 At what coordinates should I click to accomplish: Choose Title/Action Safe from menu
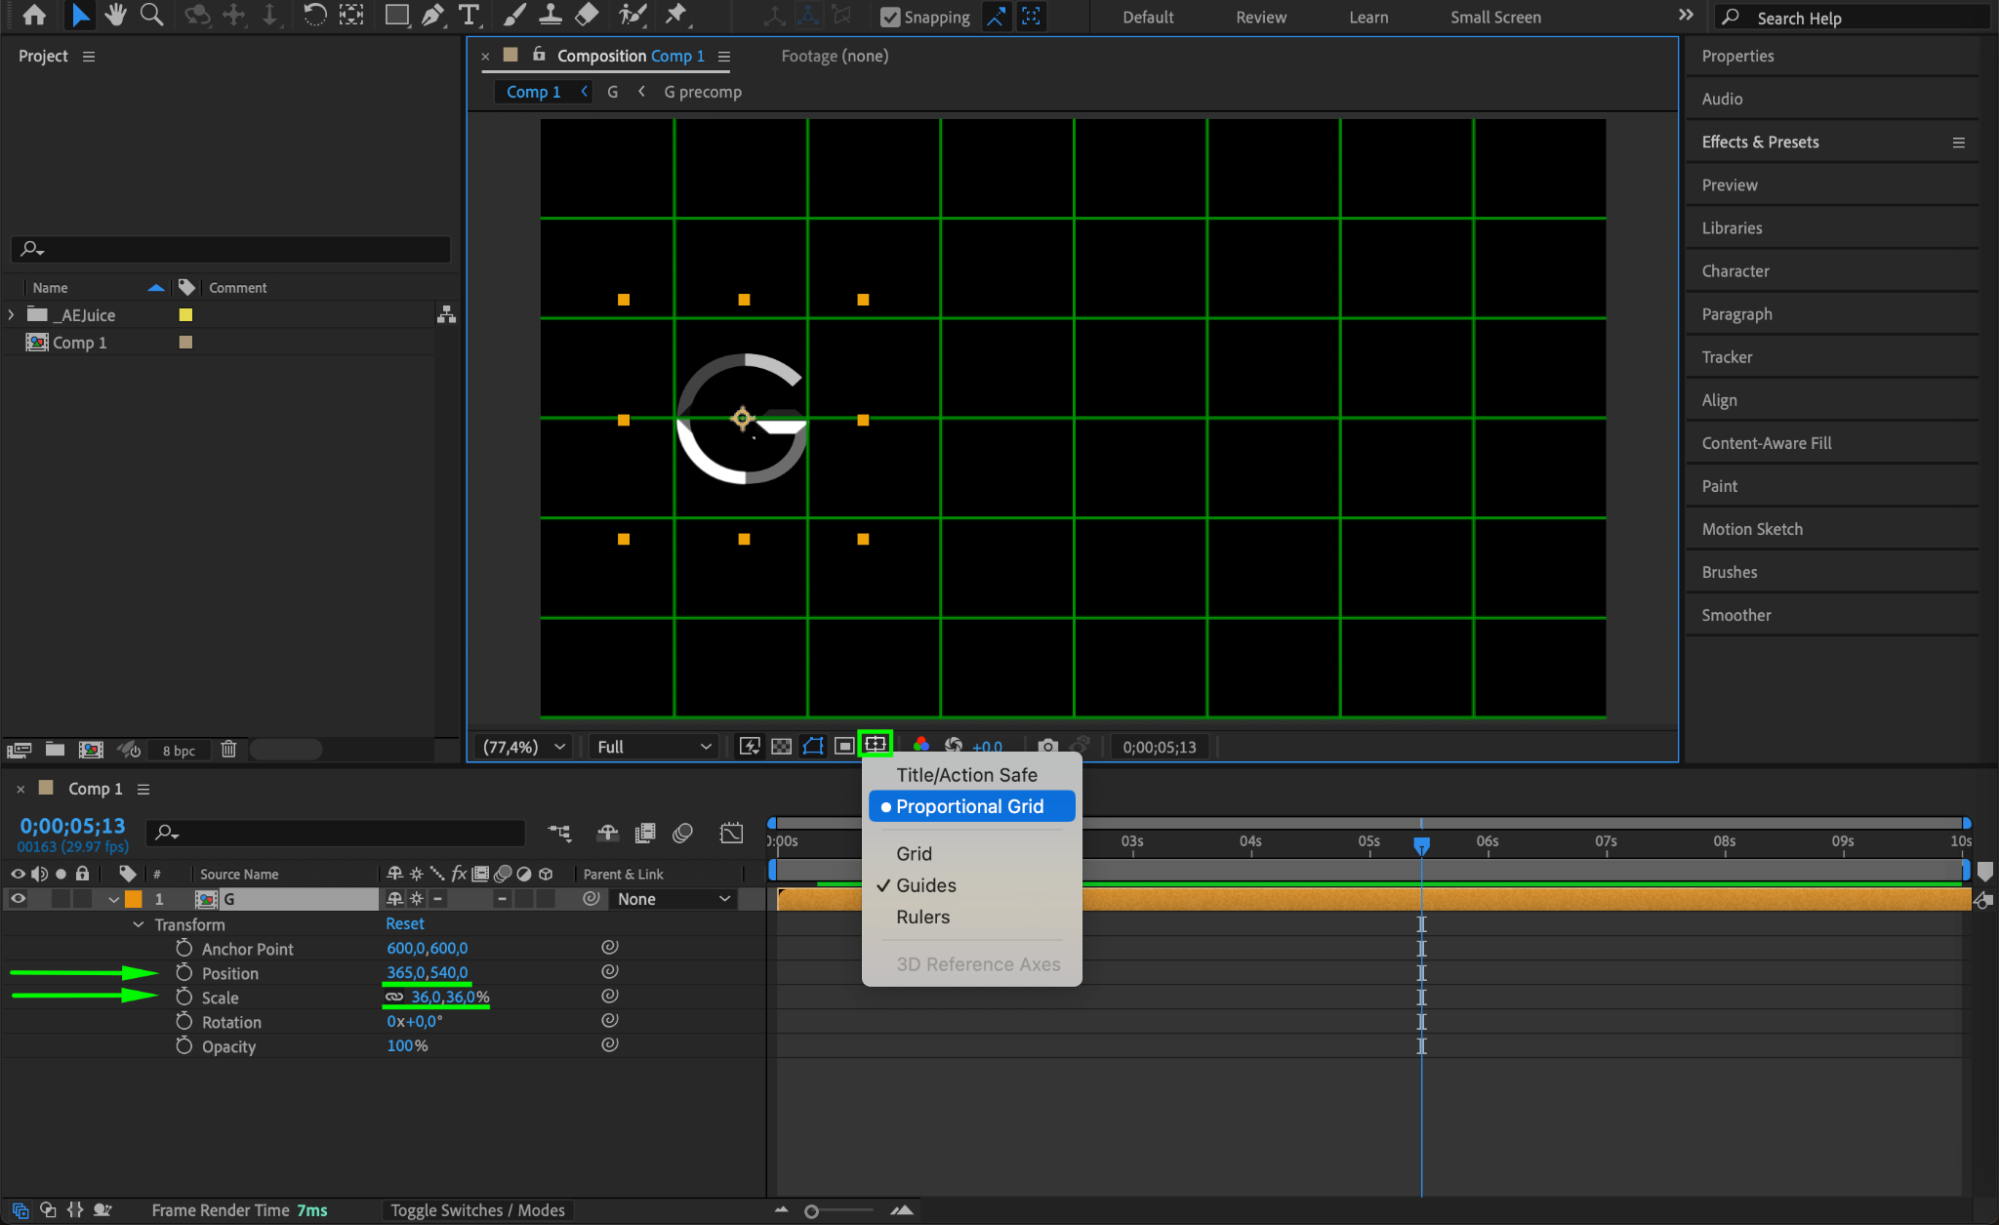(x=966, y=775)
